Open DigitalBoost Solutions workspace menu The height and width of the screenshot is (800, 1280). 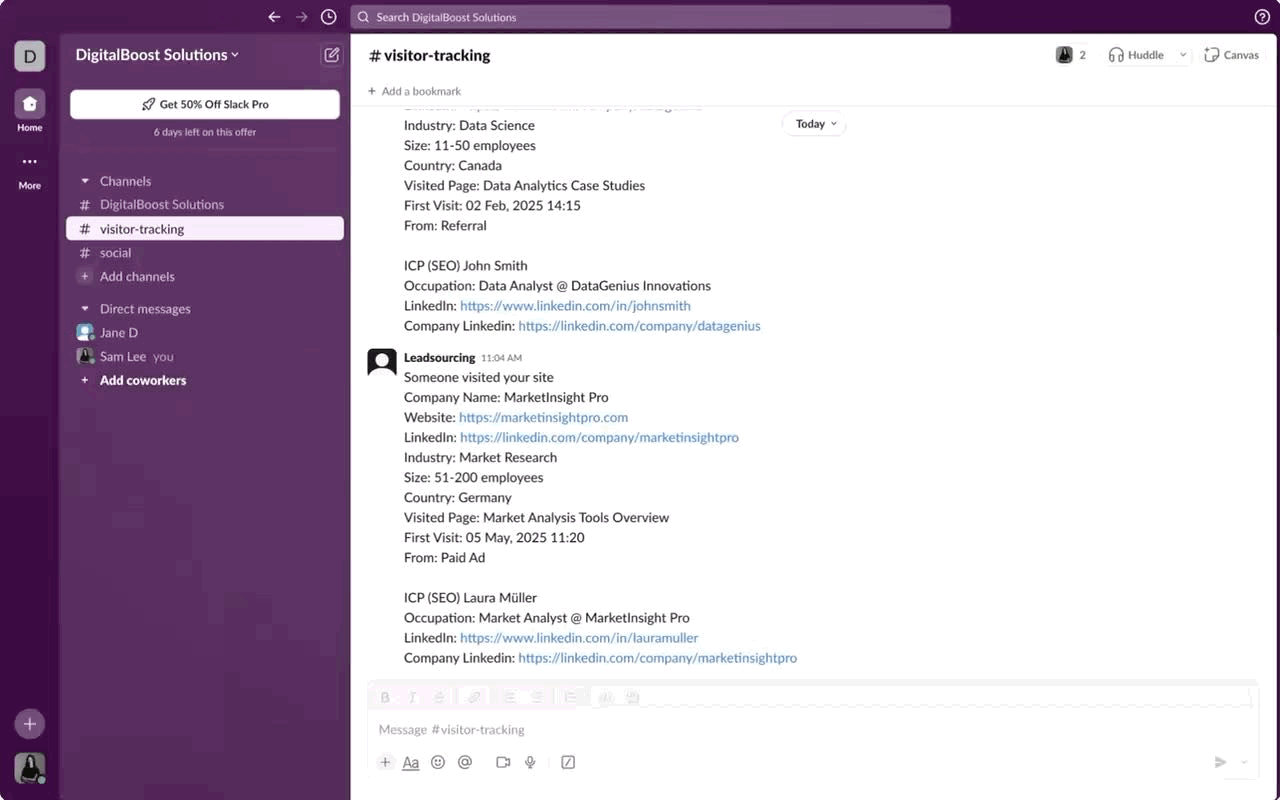(x=157, y=55)
